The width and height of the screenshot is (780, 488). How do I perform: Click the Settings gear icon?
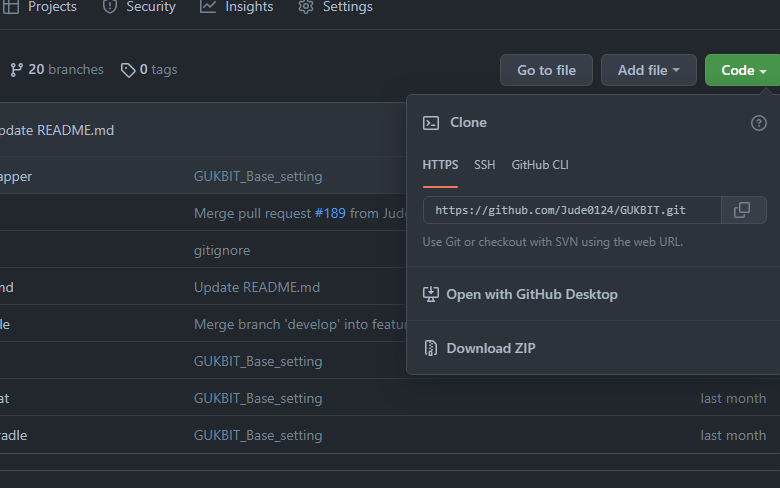click(306, 6)
